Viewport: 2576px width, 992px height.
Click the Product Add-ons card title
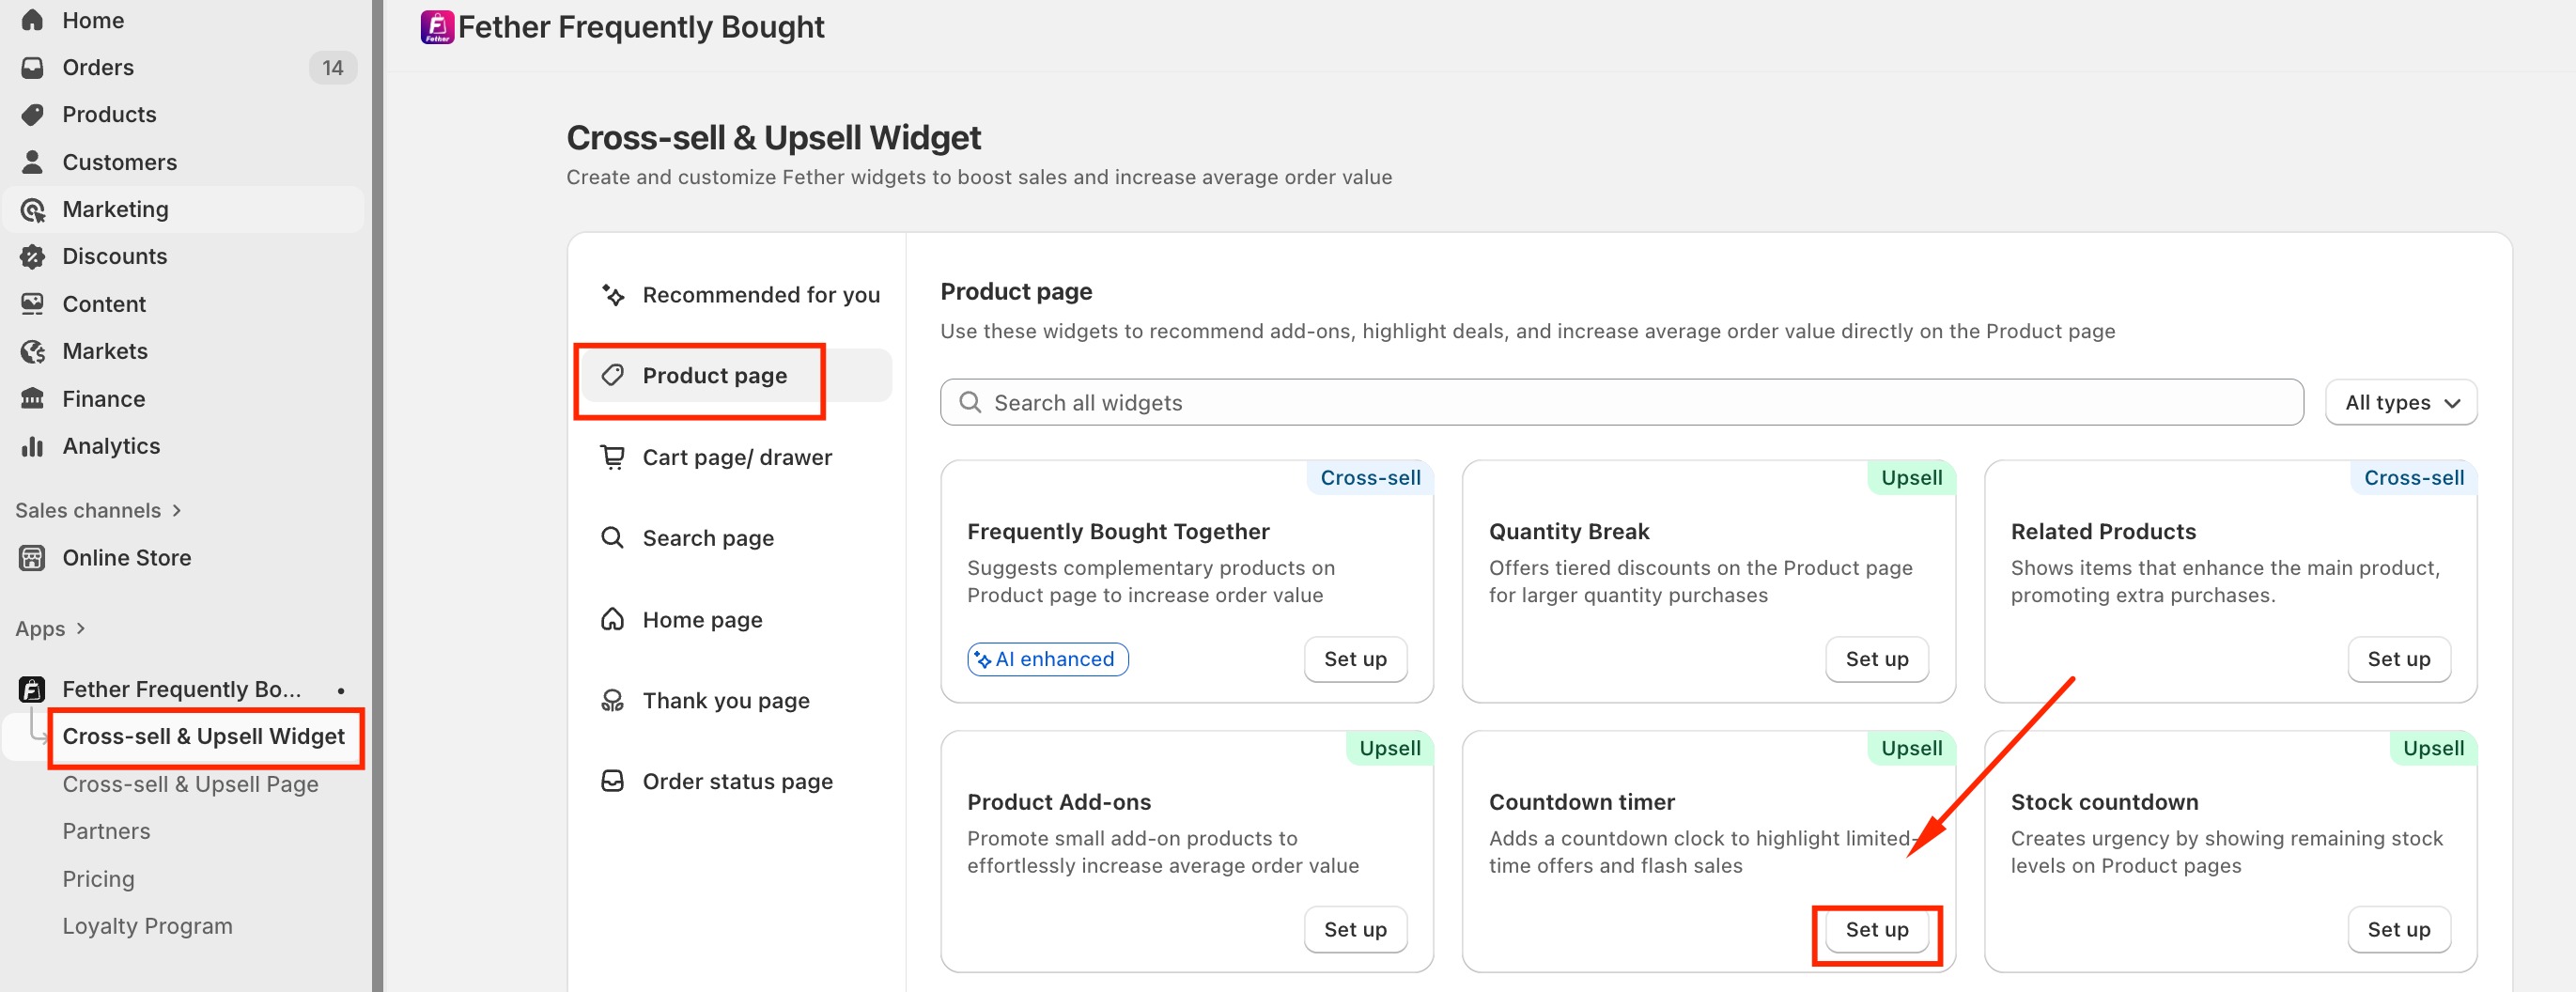(1058, 802)
